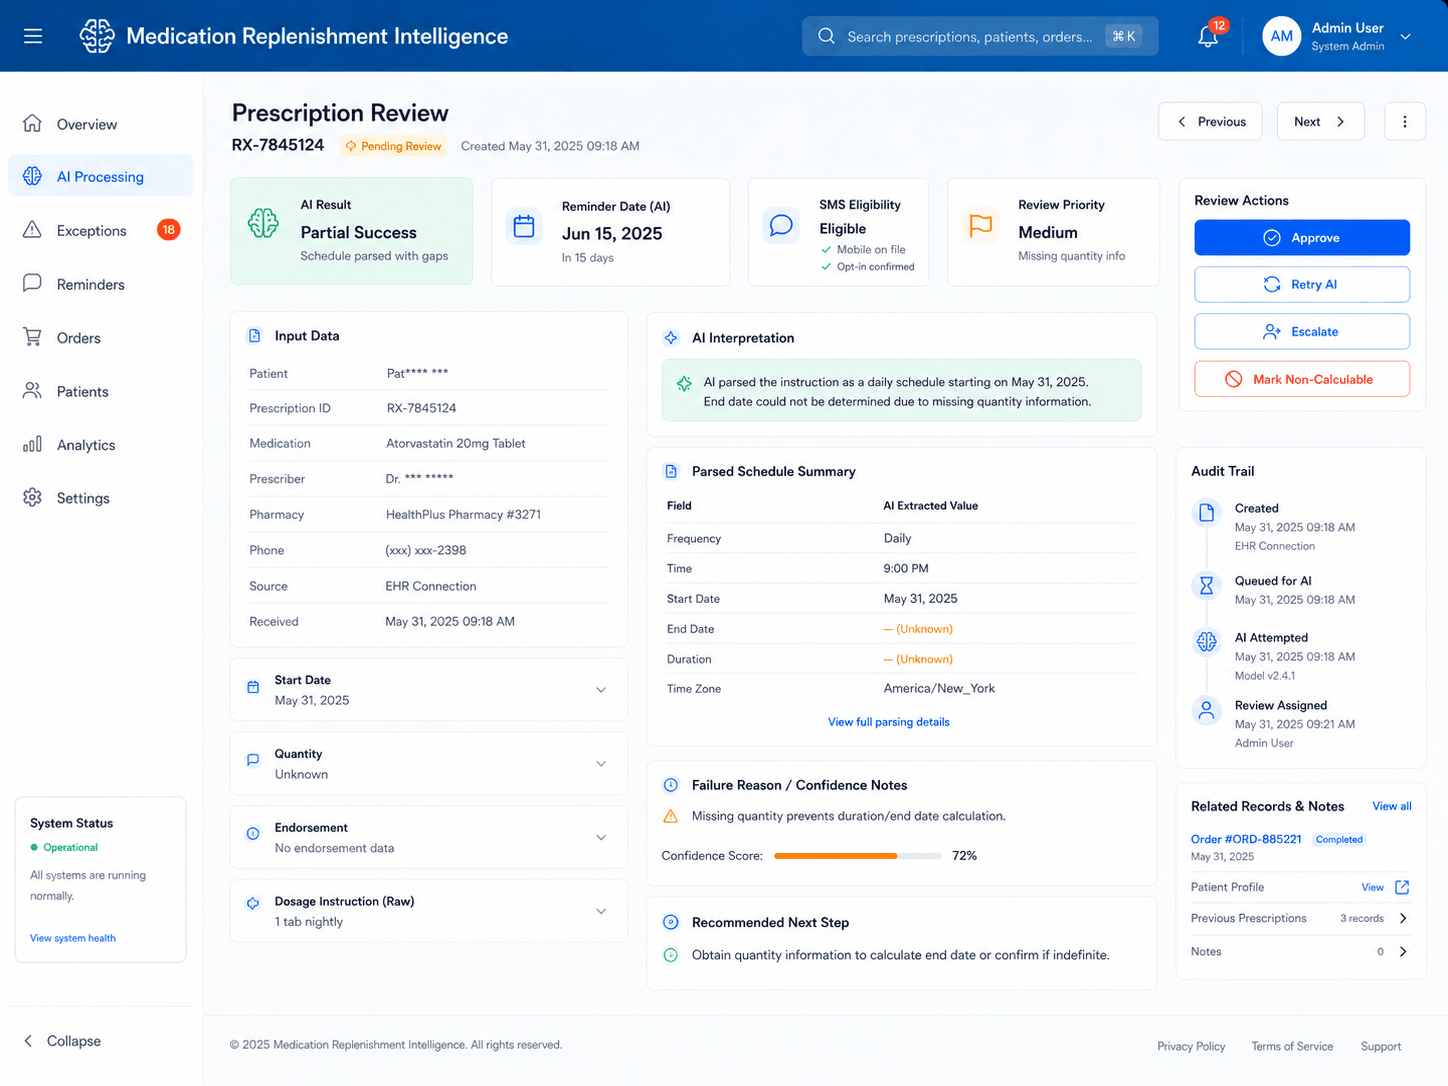Open Reminders in sidebar
Screen dimensions: 1448x1086
100,284
